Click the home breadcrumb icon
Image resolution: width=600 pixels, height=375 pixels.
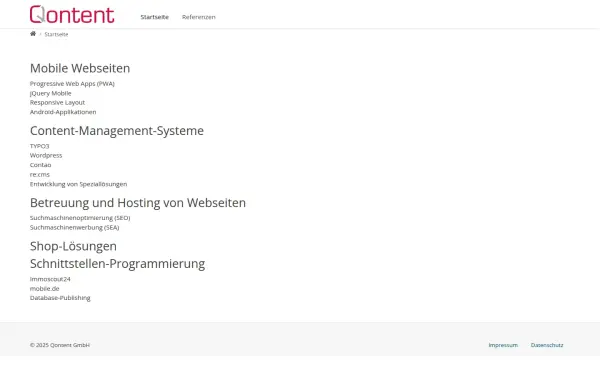tap(33, 34)
